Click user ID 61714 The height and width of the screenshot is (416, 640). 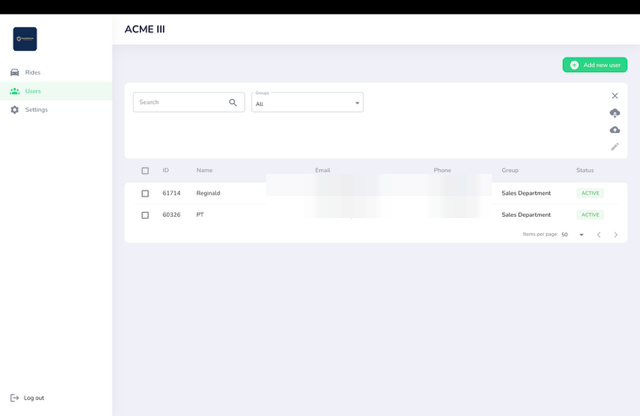point(171,193)
